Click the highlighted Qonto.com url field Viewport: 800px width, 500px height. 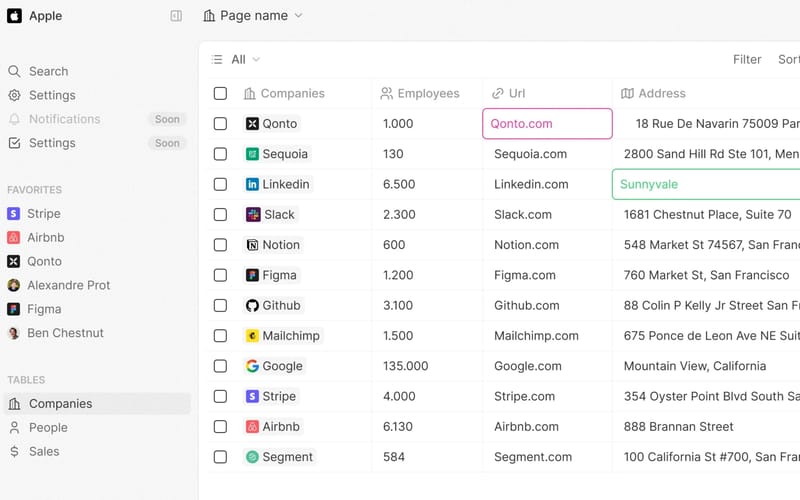[547, 123]
